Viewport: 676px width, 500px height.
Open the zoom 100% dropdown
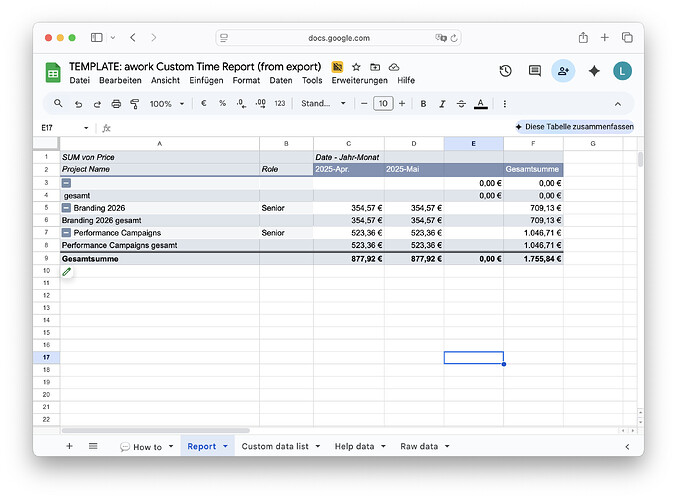pos(167,104)
